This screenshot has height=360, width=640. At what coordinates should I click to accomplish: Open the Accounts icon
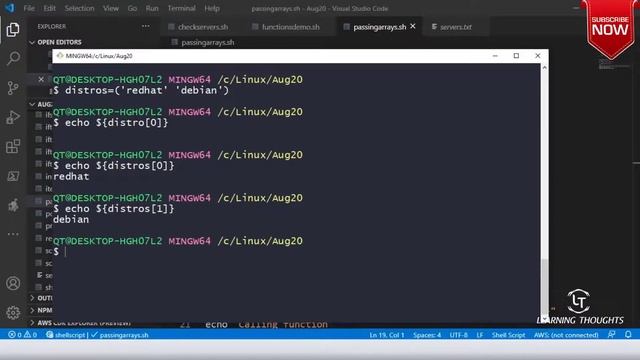13,283
